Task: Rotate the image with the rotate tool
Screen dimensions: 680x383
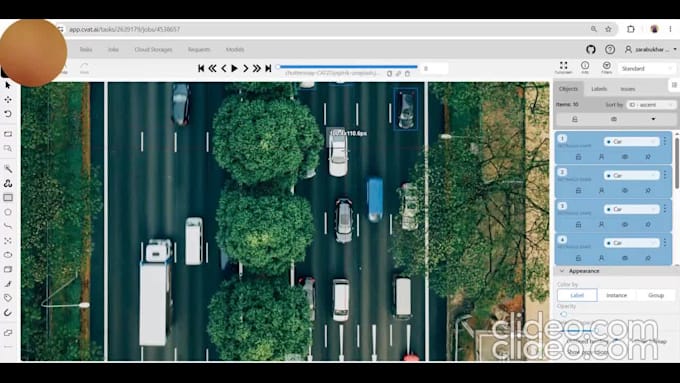Action: [8, 114]
